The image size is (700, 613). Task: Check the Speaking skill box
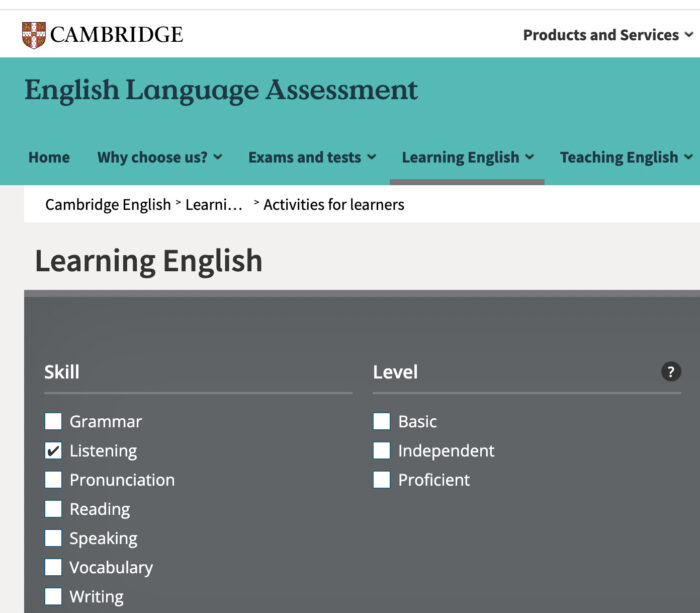(x=53, y=538)
